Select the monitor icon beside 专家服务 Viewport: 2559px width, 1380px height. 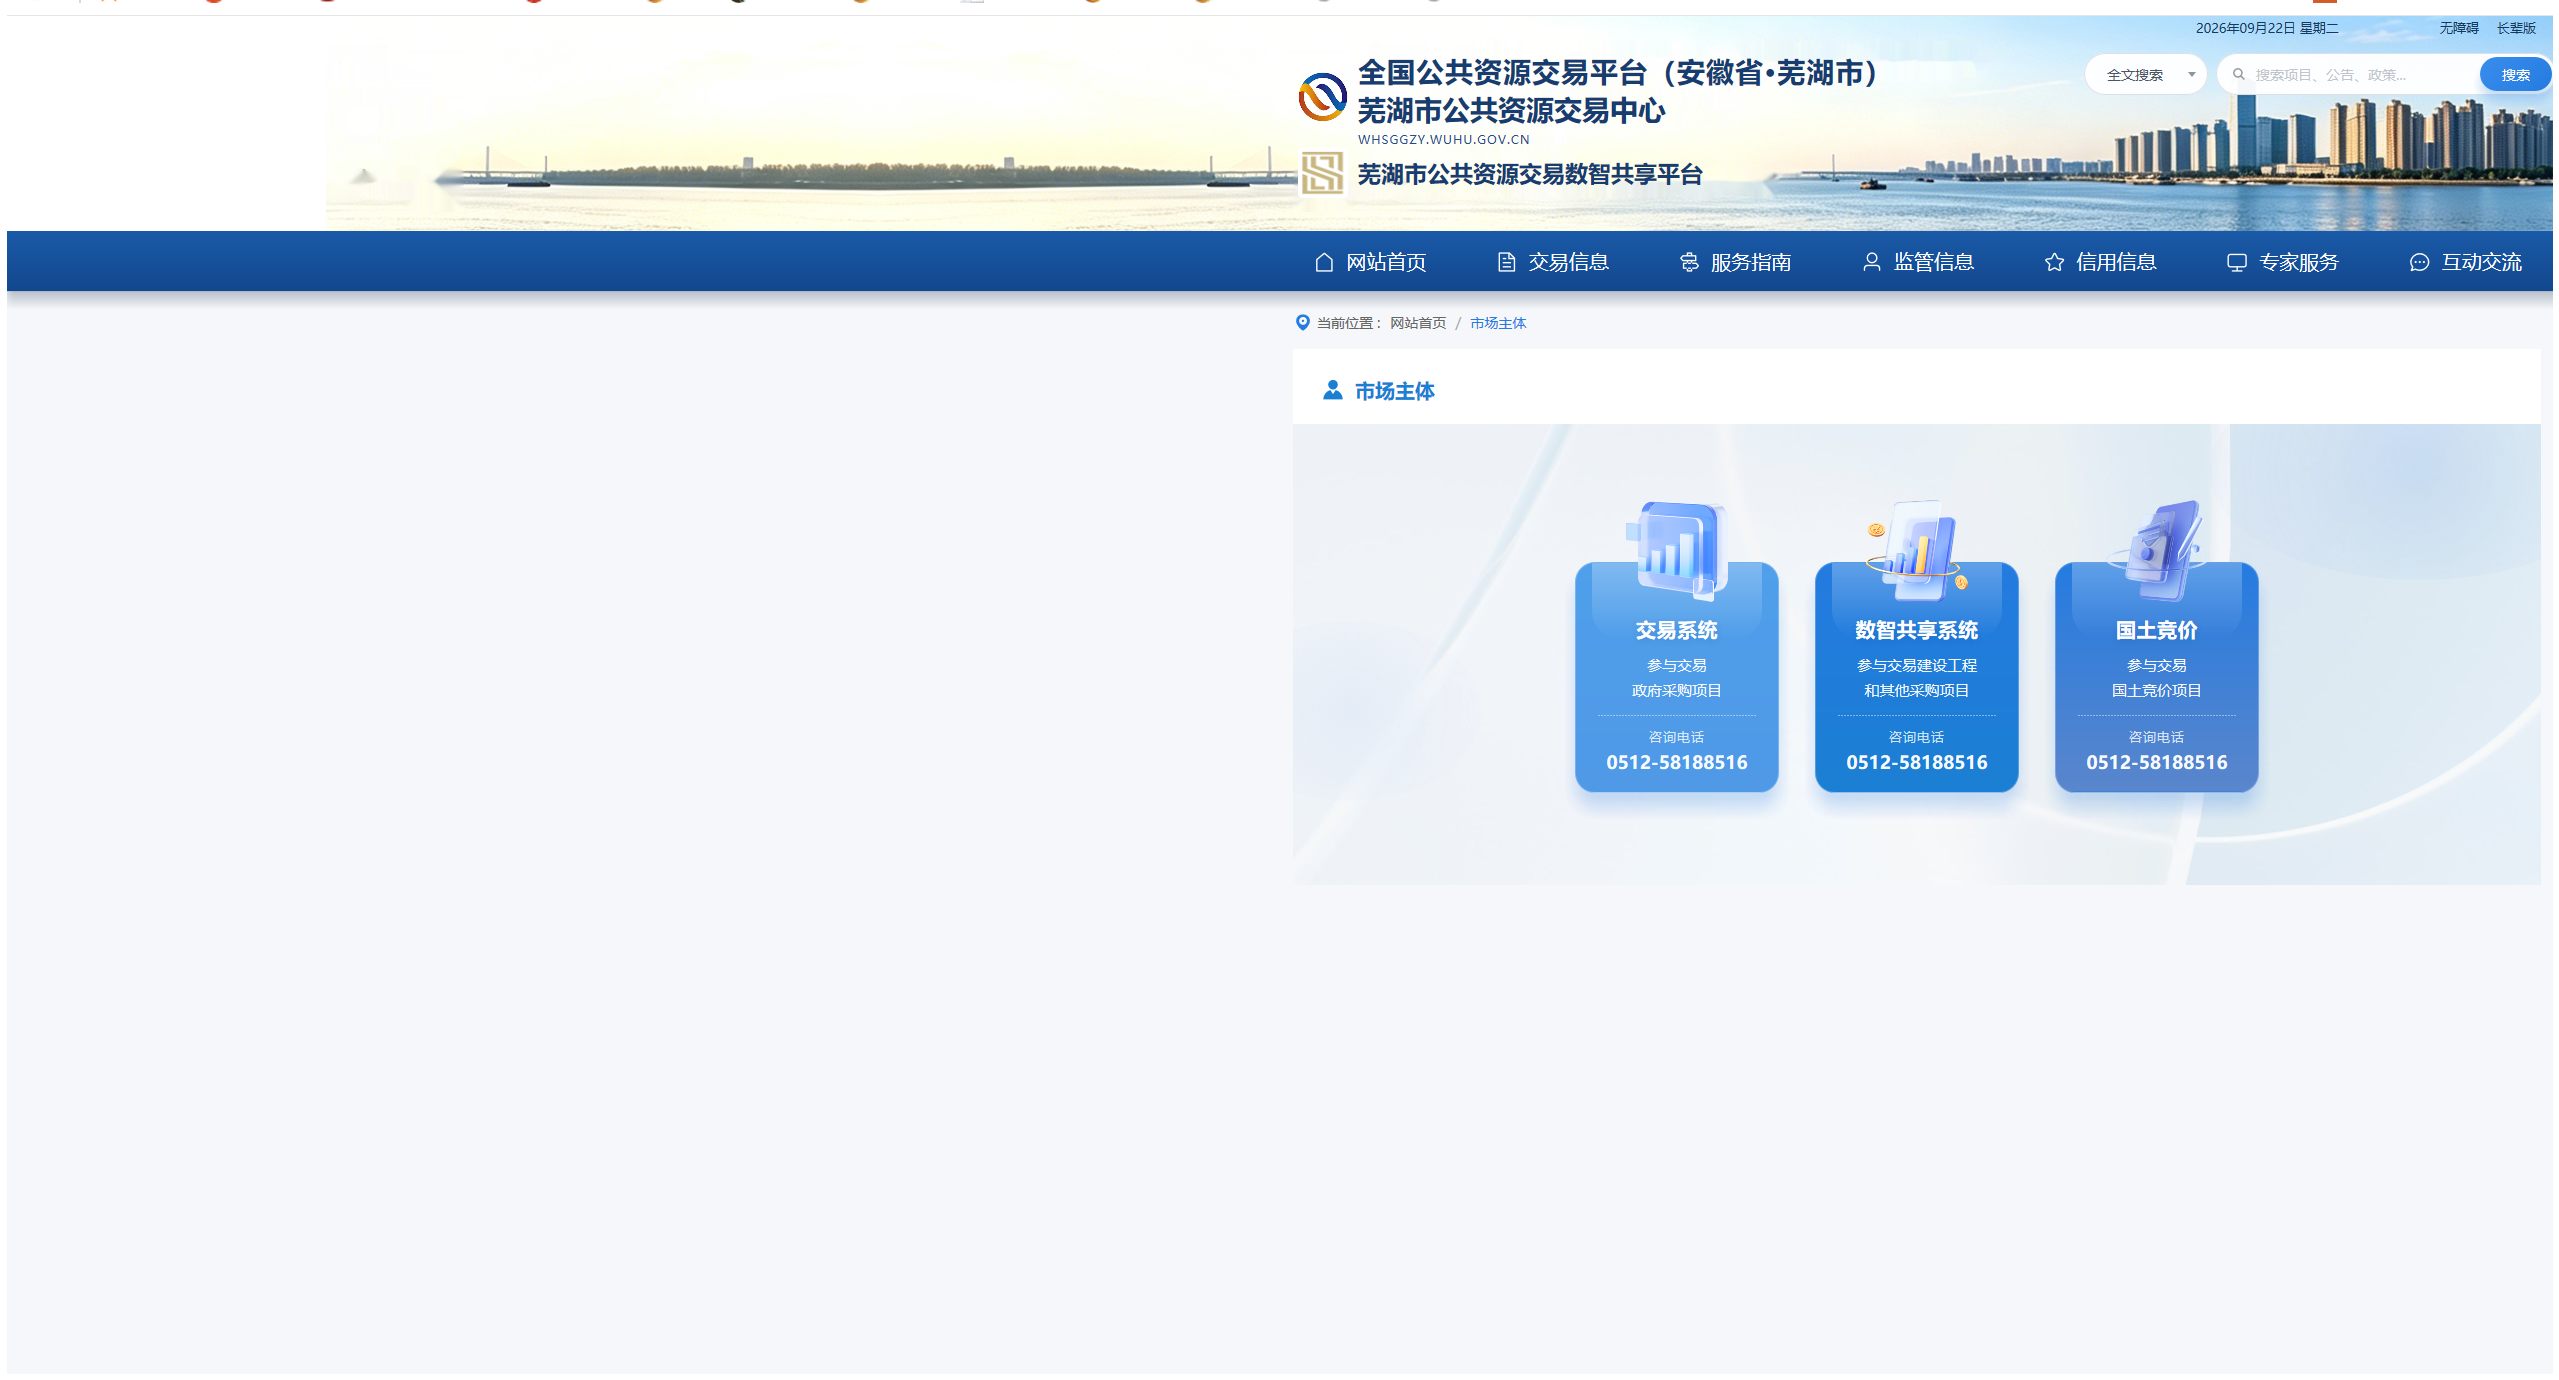tap(2237, 262)
